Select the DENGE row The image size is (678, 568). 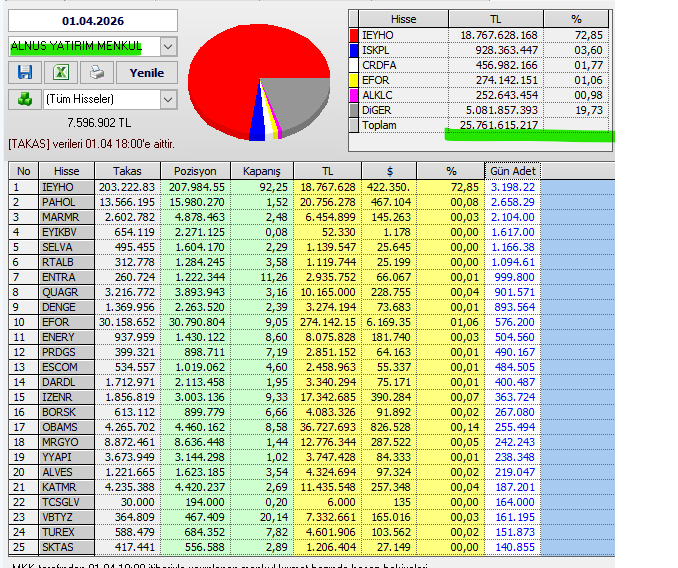point(311,307)
